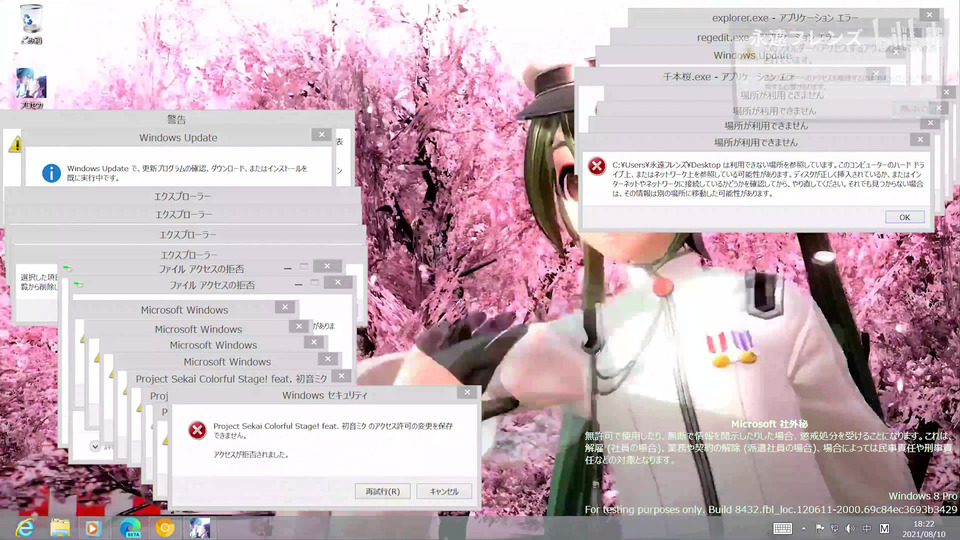
Task: Launch the yellow Chrome Canary taskbar icon
Action: 165,528
